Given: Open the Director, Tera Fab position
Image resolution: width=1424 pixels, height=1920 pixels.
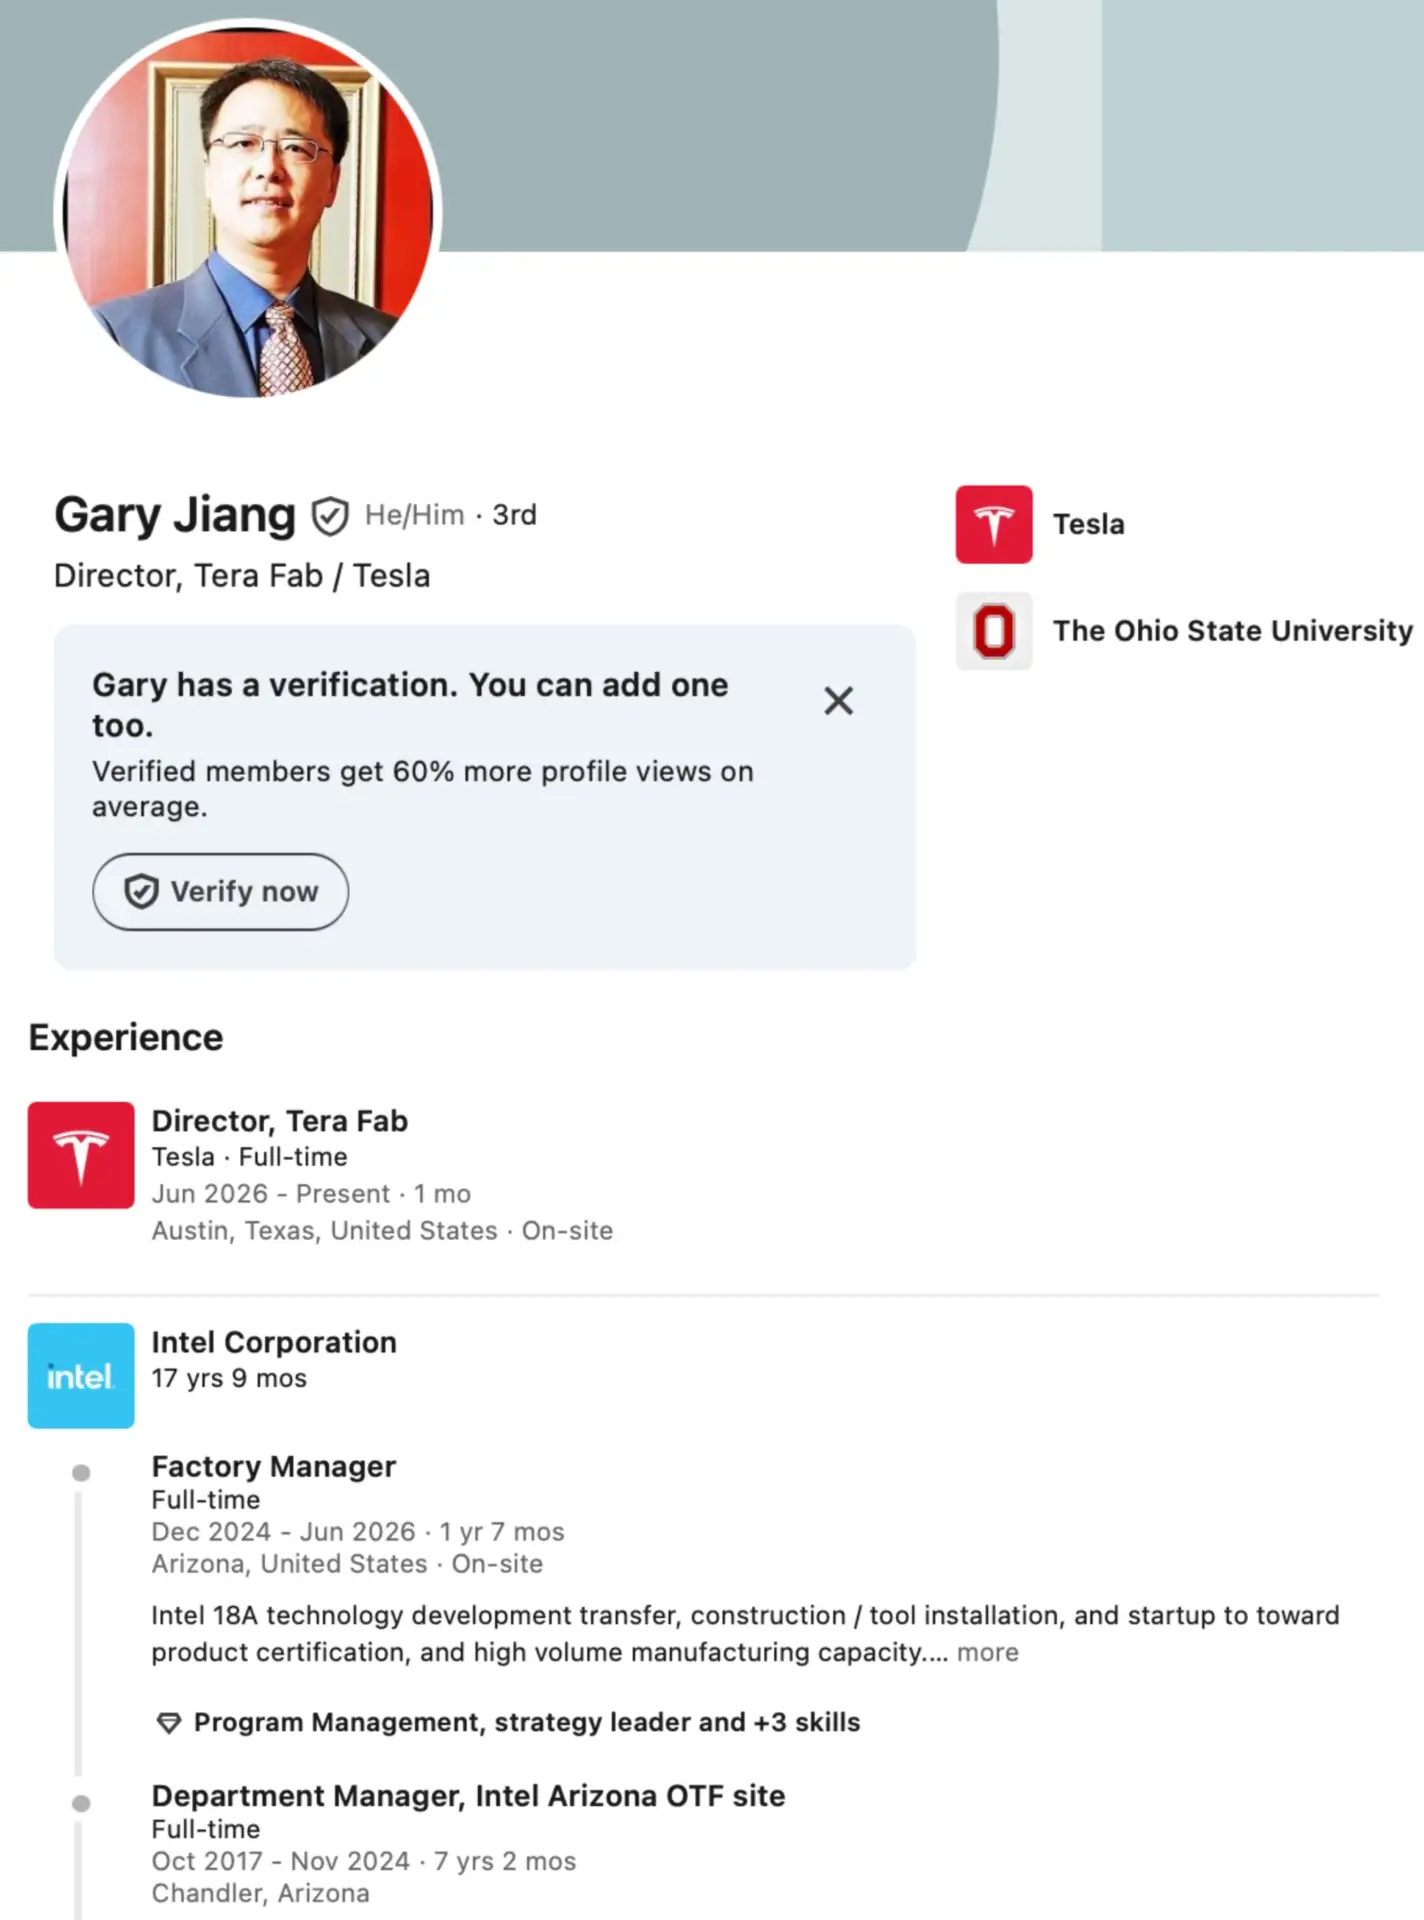Looking at the screenshot, I should [x=279, y=1121].
